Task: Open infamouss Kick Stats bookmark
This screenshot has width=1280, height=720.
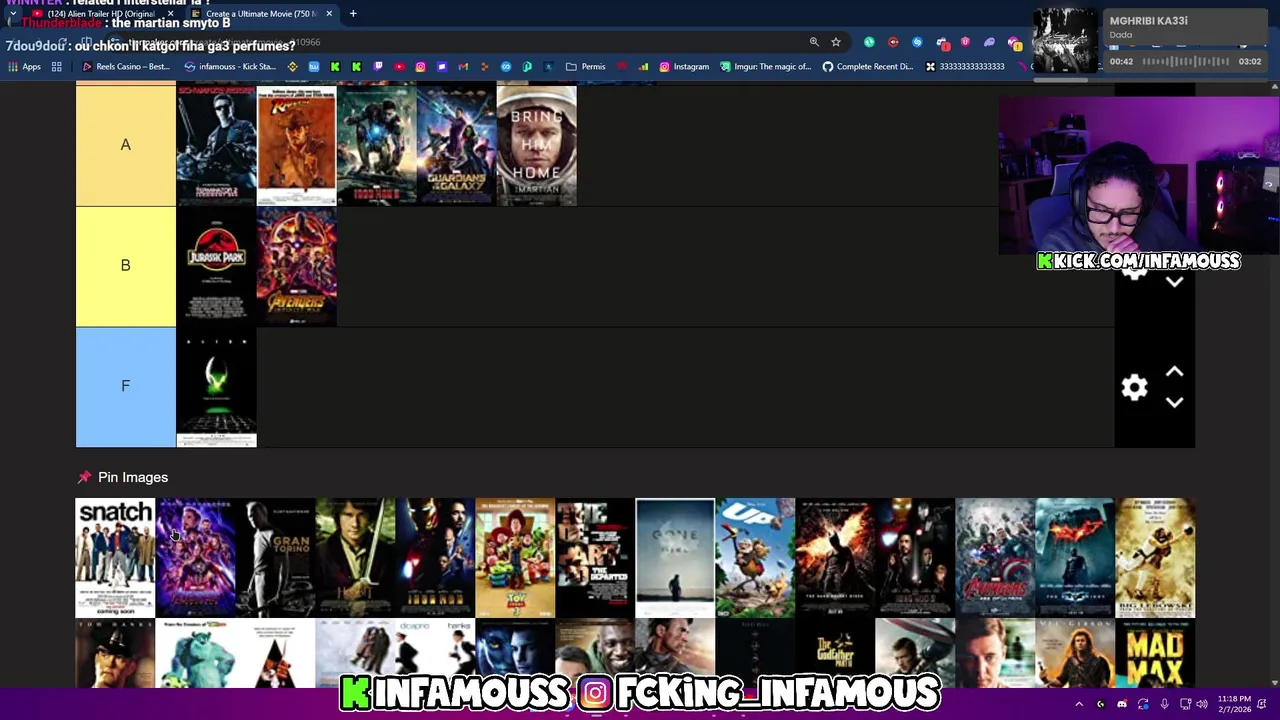Action: click(230, 67)
